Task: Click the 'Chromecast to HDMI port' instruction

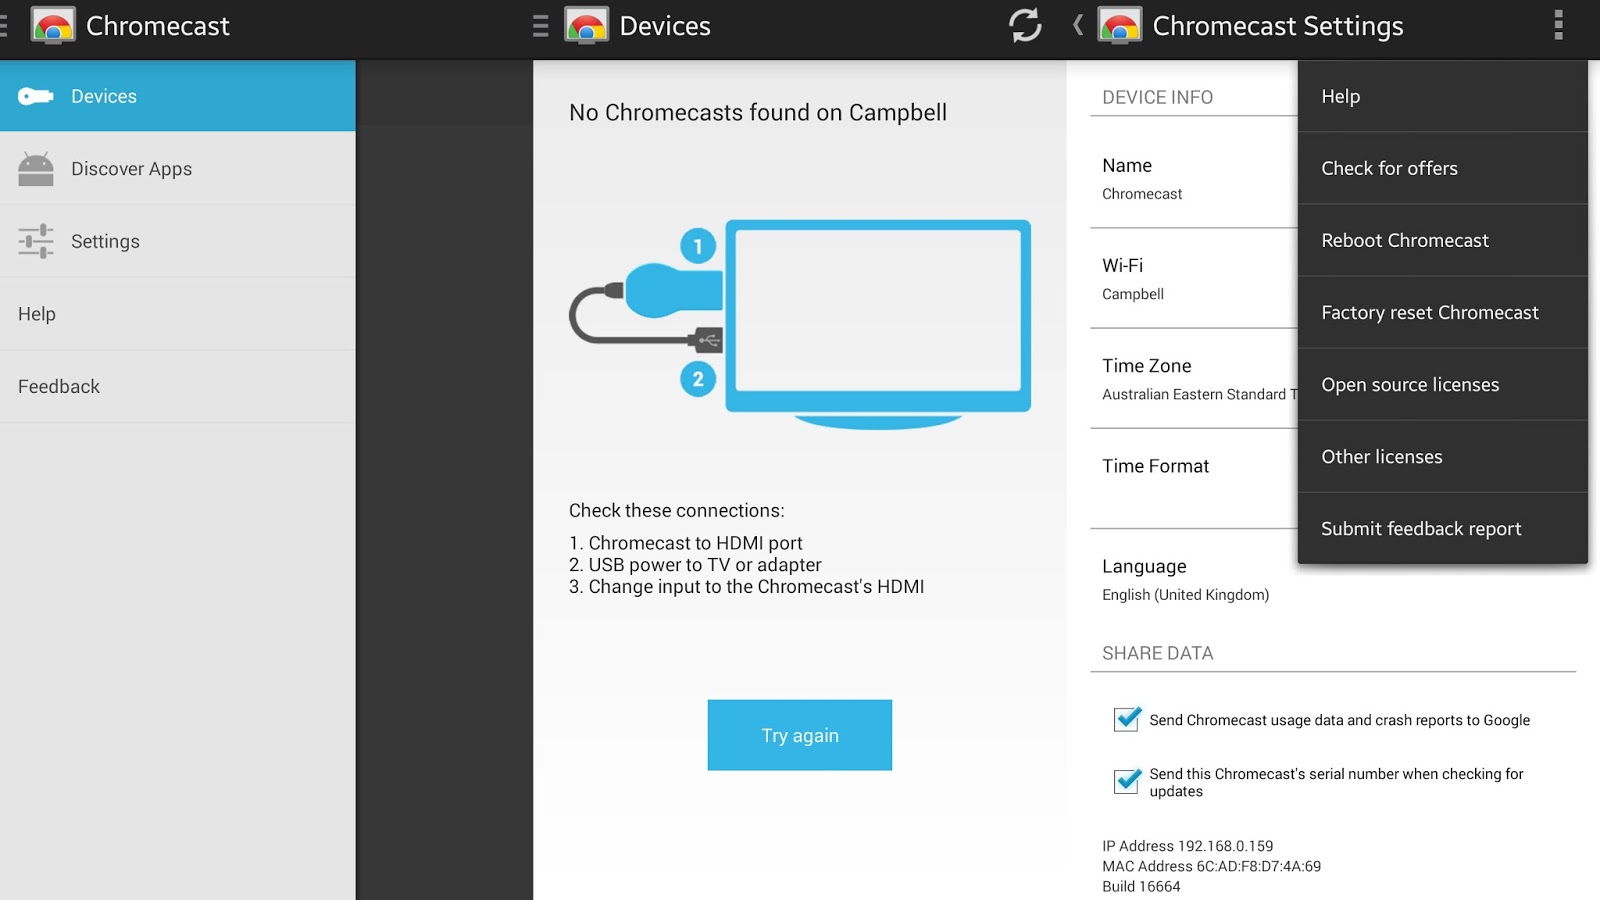Action: pyautogui.click(x=686, y=543)
